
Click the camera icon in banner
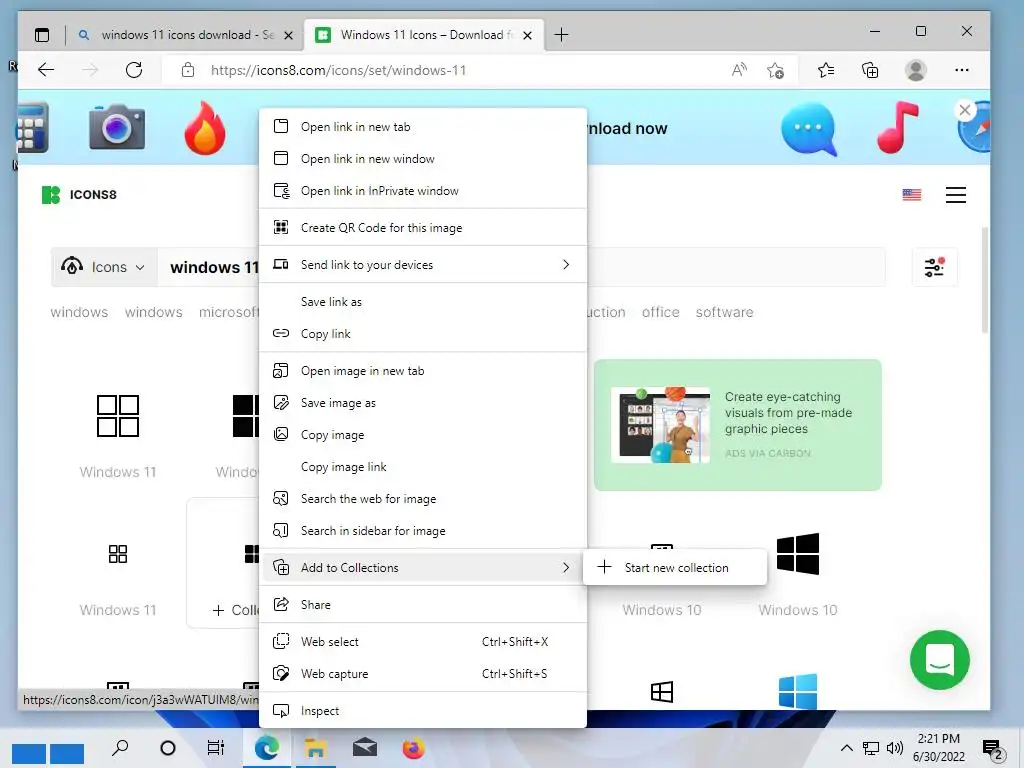tap(117, 127)
